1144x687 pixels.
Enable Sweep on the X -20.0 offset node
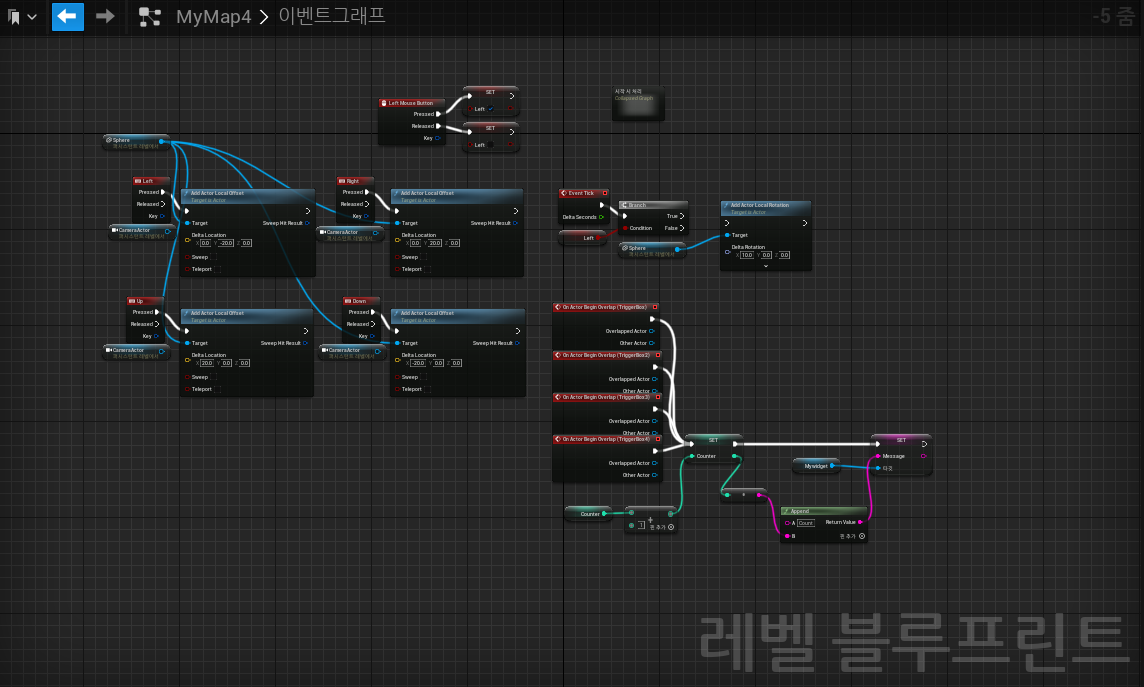[x=424, y=377]
